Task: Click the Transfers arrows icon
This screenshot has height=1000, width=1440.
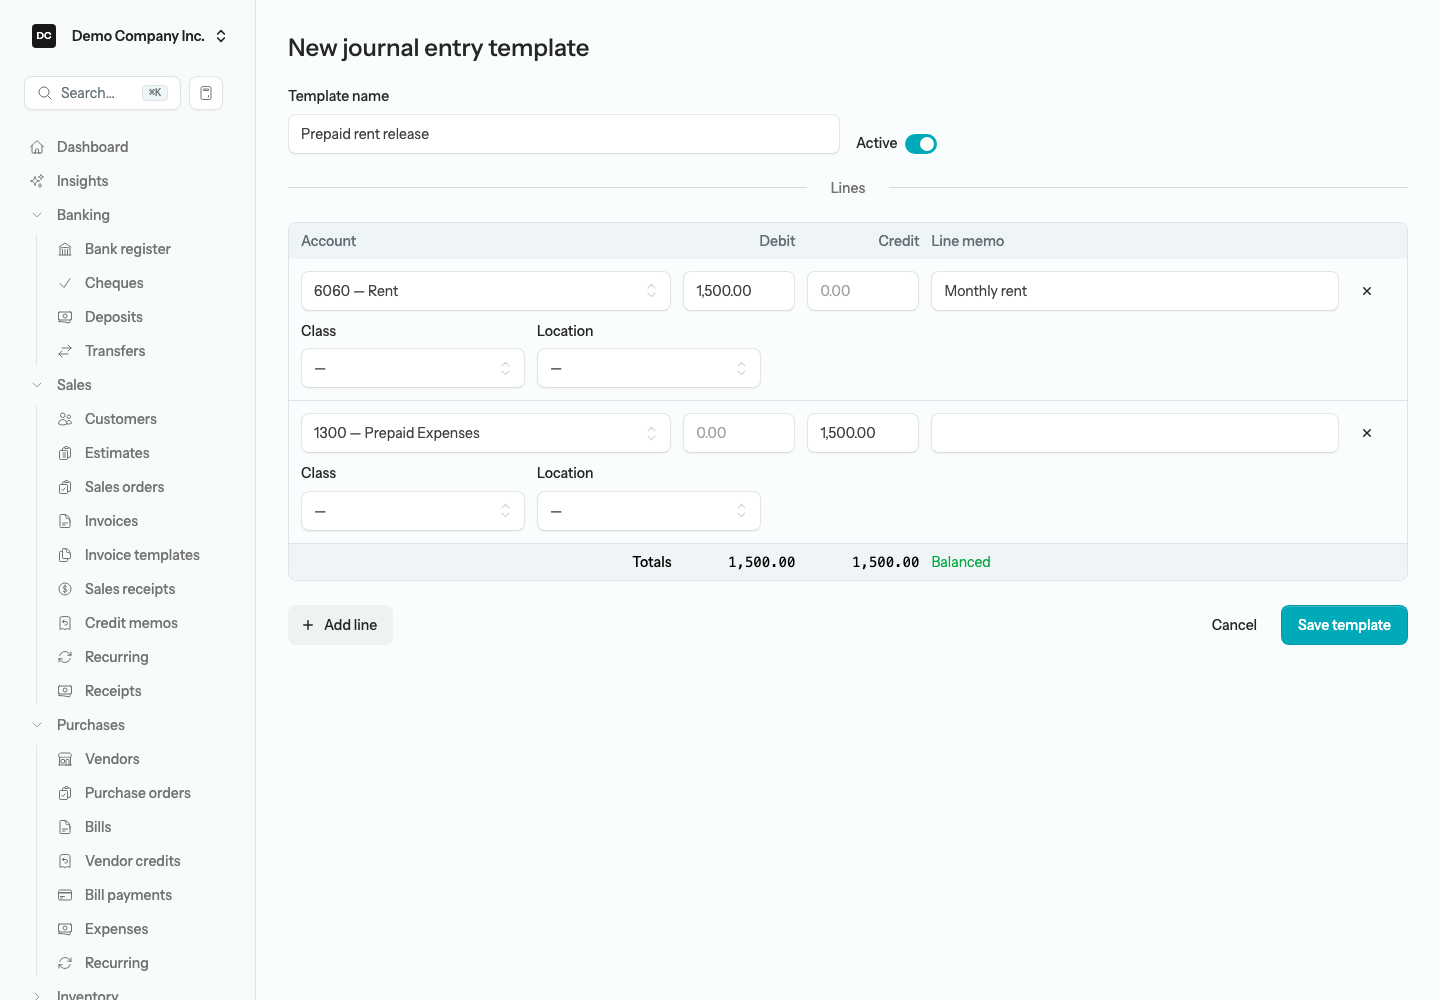Action: 65,351
